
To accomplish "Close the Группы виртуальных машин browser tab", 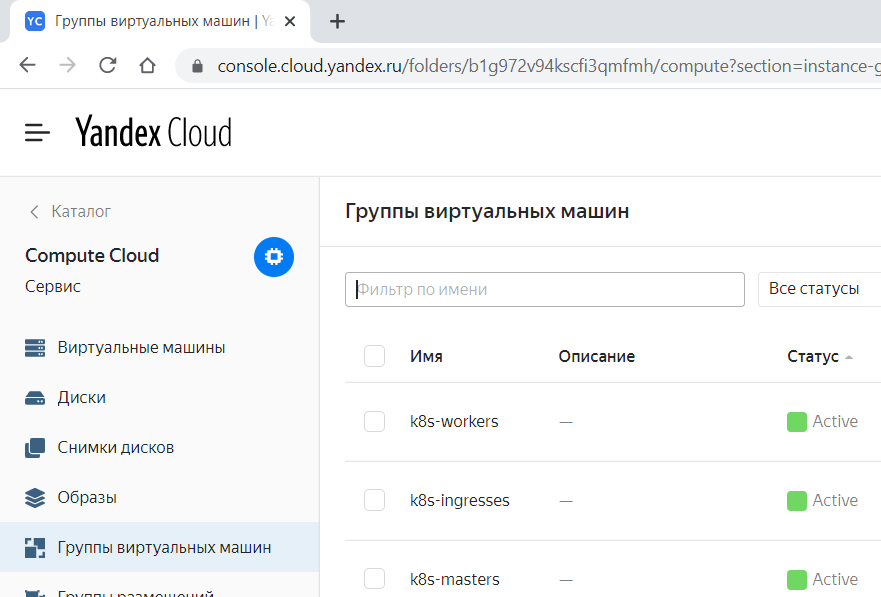I will click(x=290, y=21).
